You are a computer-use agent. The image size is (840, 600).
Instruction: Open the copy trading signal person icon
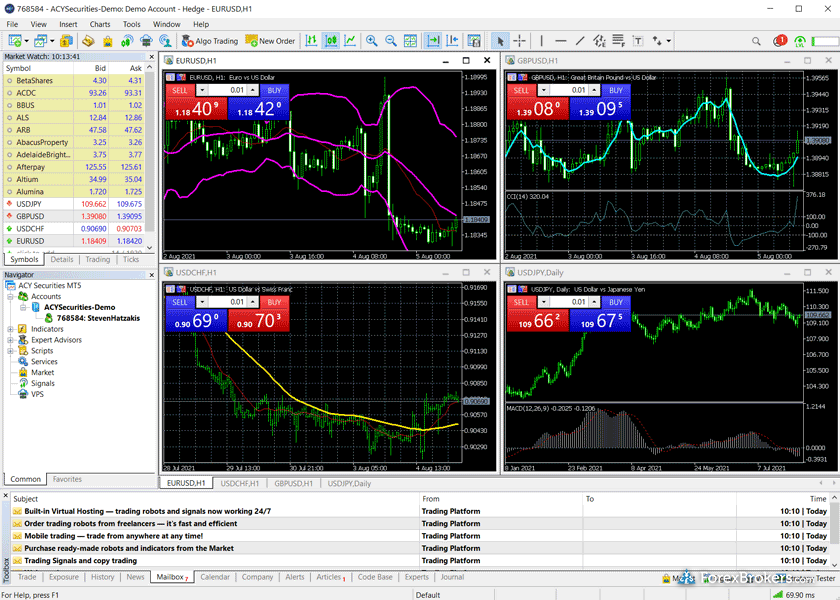point(166,41)
